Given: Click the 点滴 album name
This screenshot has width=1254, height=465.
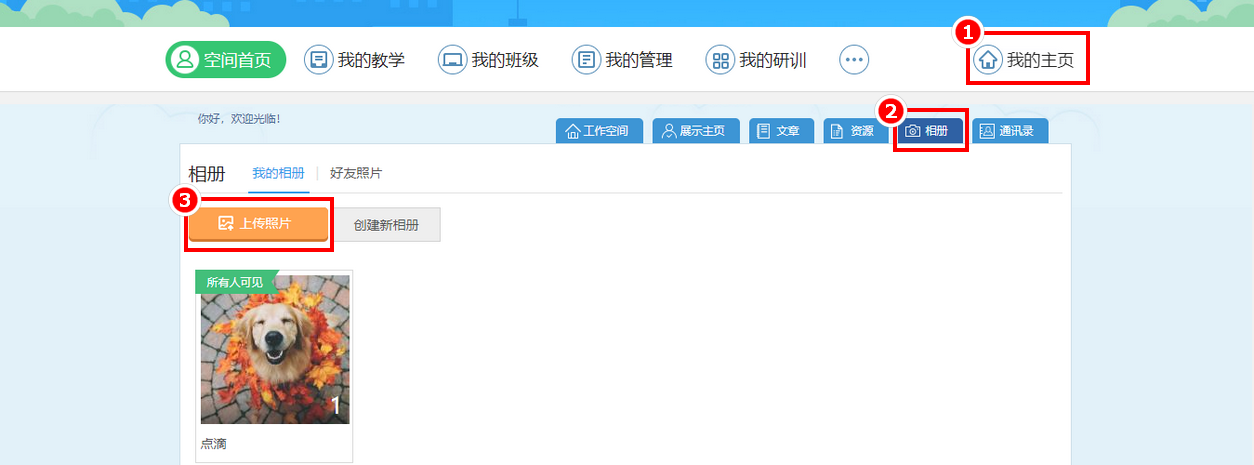Looking at the screenshot, I should point(214,443).
